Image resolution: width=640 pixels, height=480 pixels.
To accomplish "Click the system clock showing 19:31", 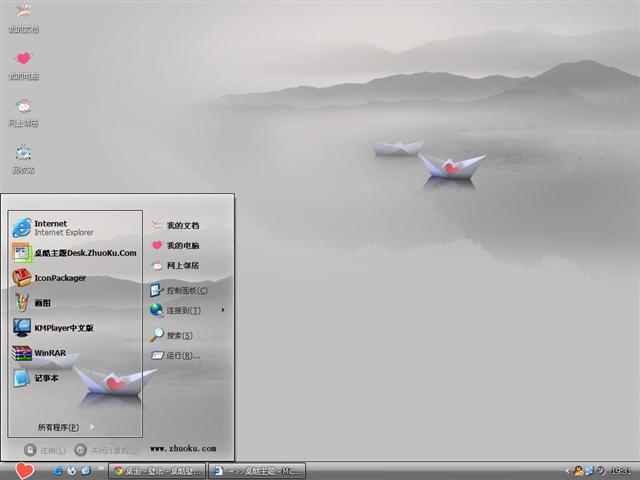I will tap(621, 471).
